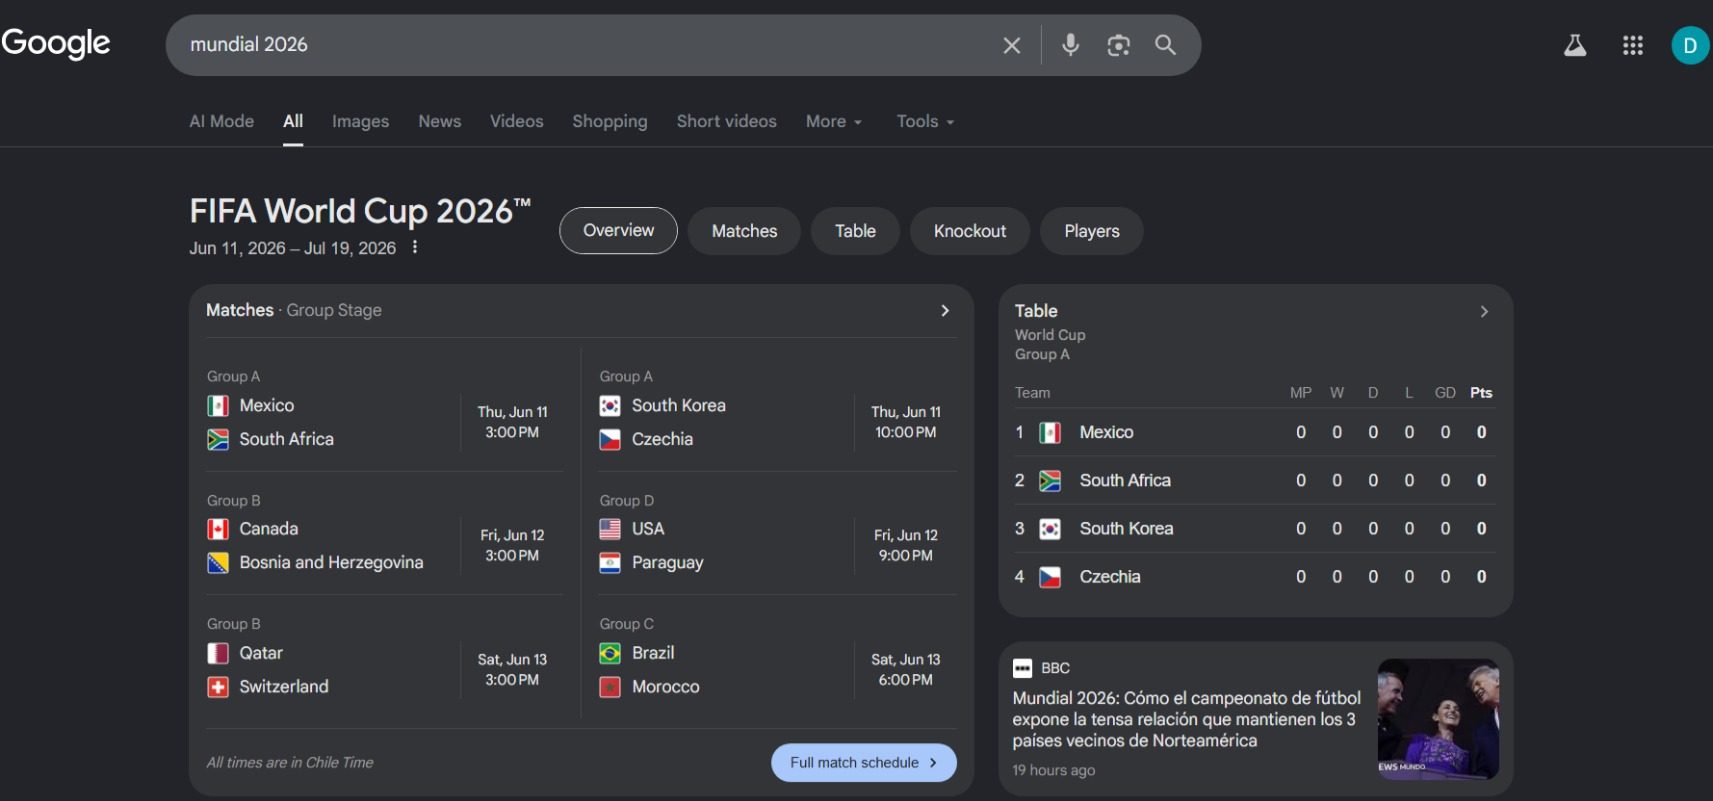Click the Full match schedule button
Image resolution: width=1713 pixels, height=801 pixels.
pyautogui.click(x=864, y=762)
